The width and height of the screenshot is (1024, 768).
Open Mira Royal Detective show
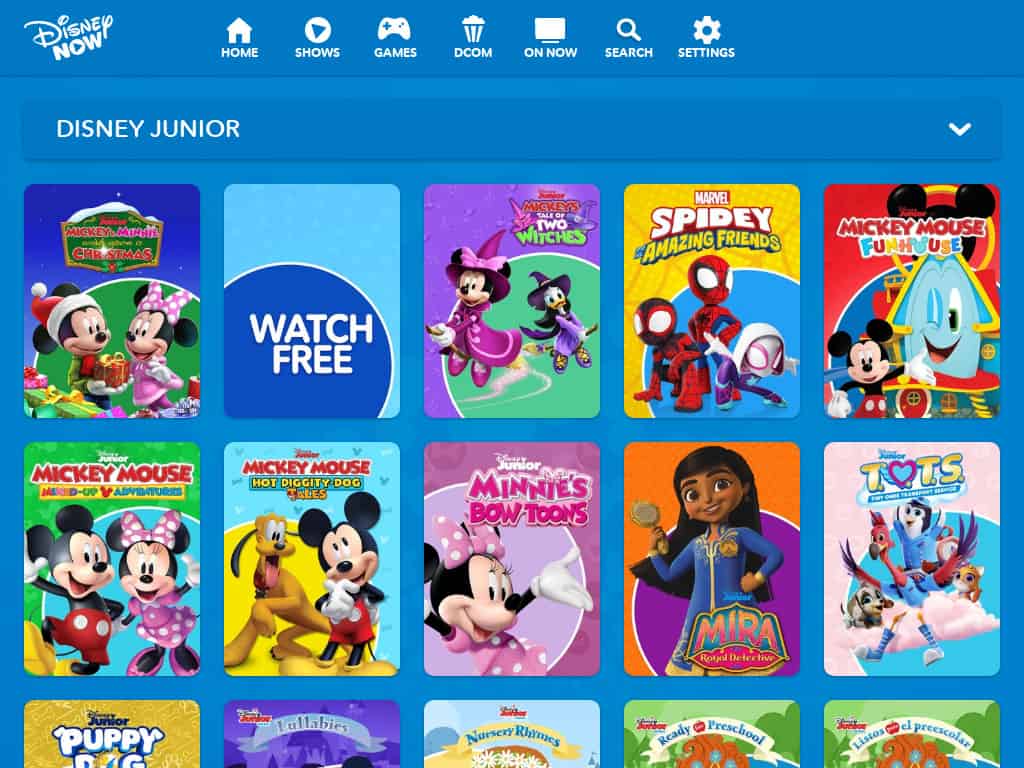click(x=712, y=559)
